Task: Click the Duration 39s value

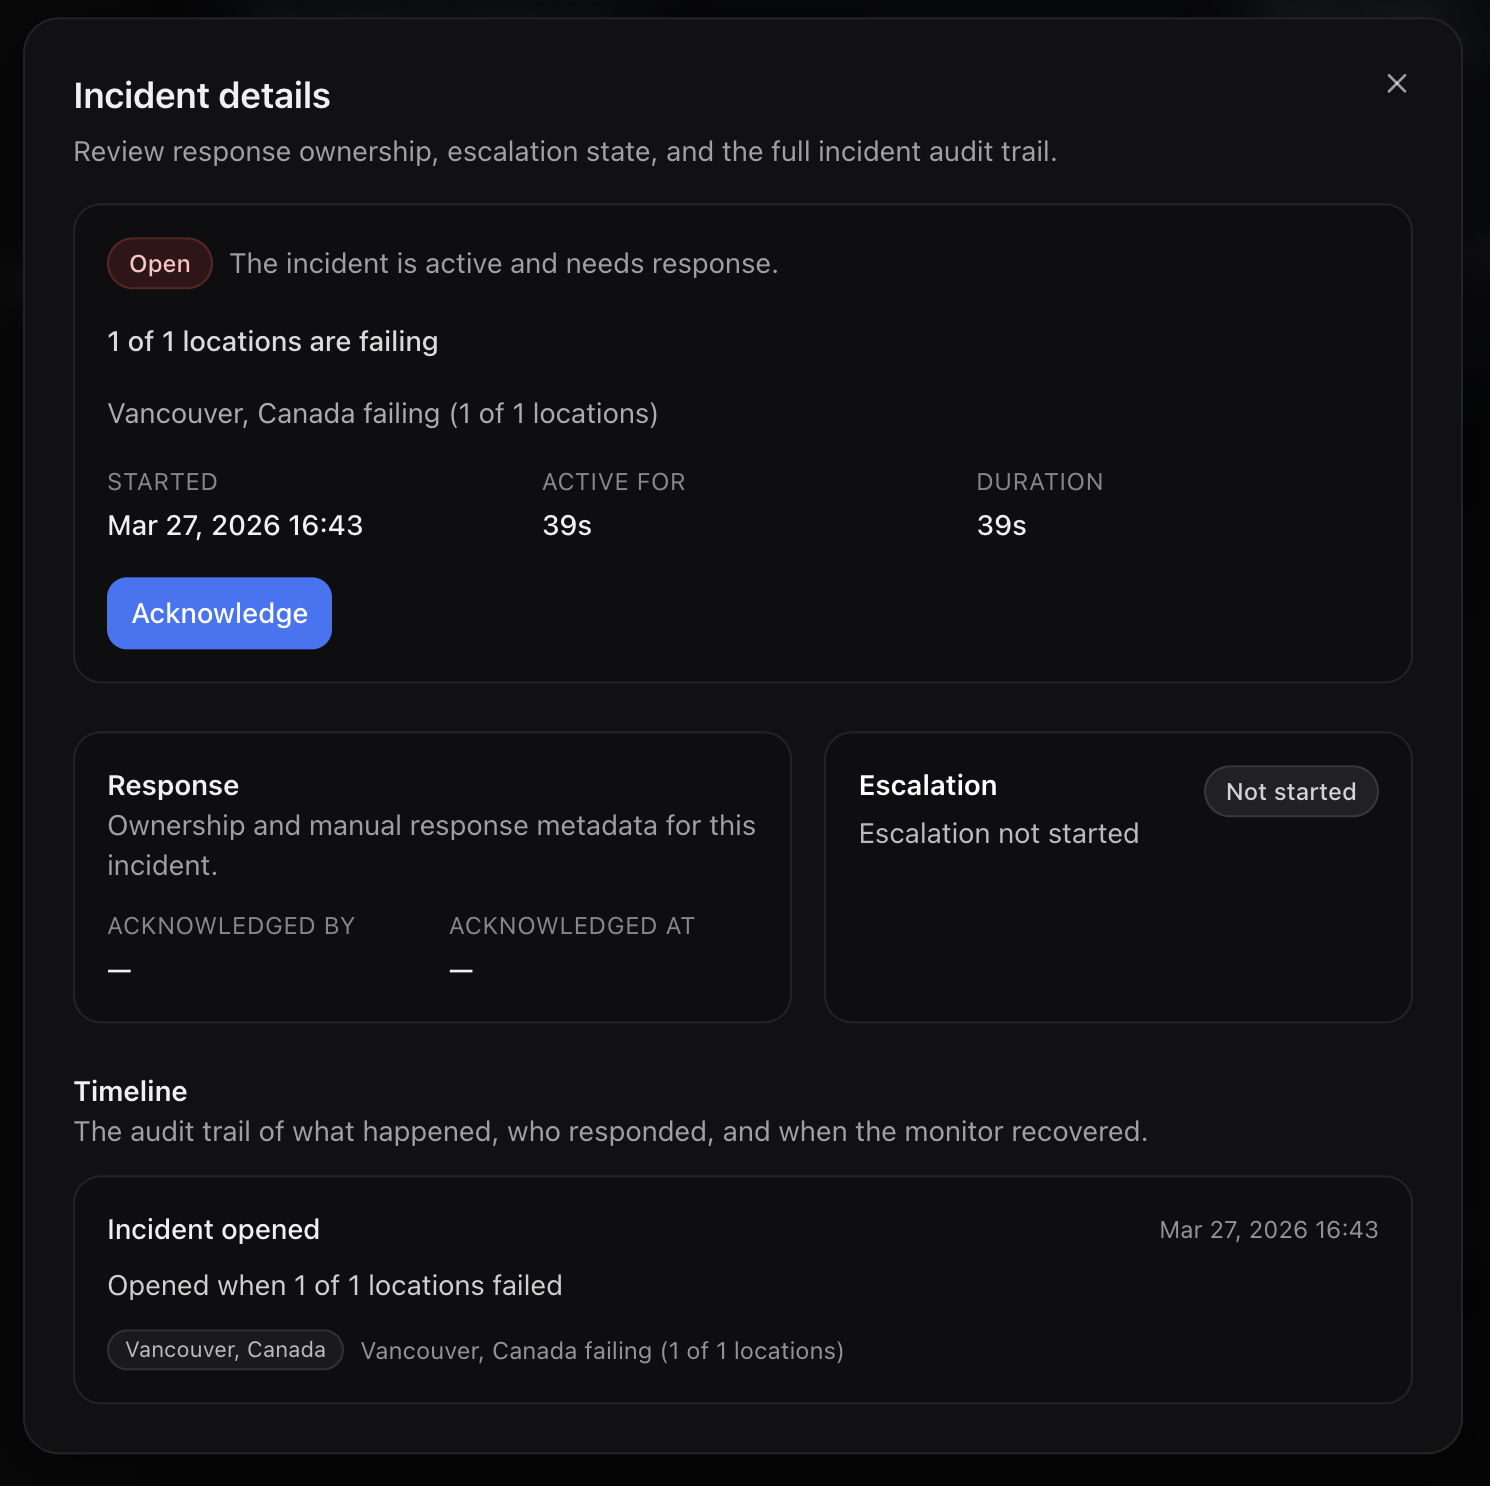Action: [1001, 525]
